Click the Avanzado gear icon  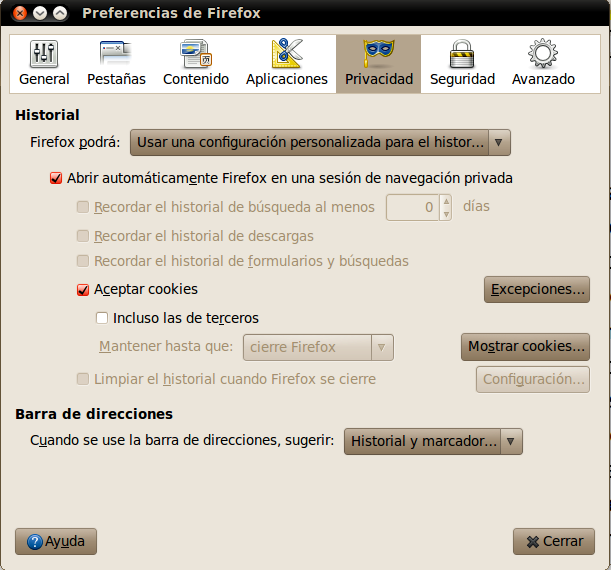[x=543, y=53]
